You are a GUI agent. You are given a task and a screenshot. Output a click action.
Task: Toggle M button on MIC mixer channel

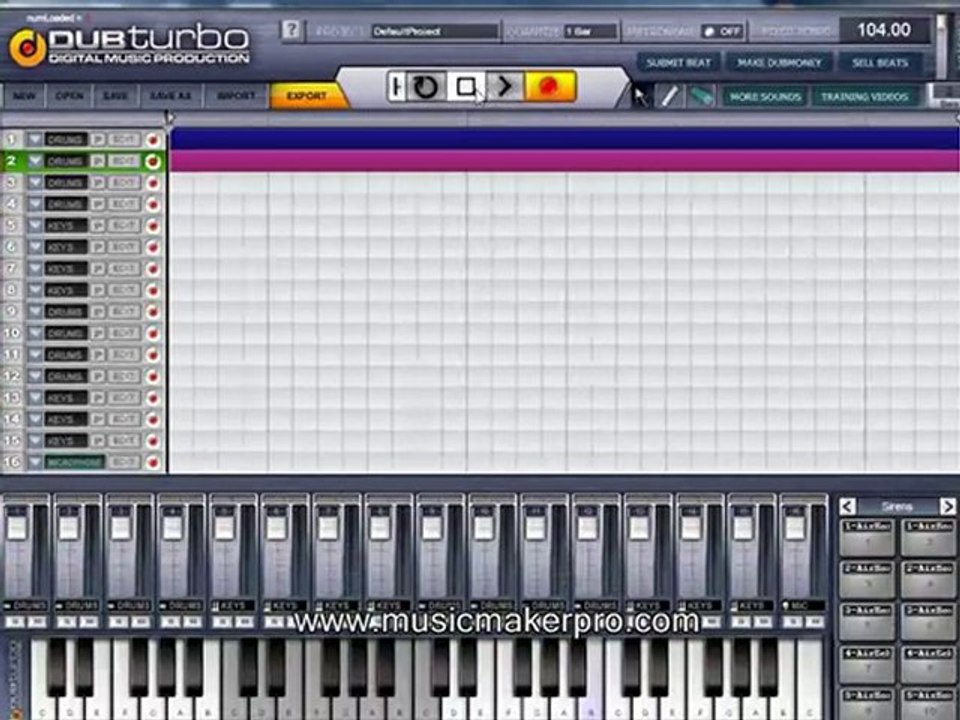(814, 622)
